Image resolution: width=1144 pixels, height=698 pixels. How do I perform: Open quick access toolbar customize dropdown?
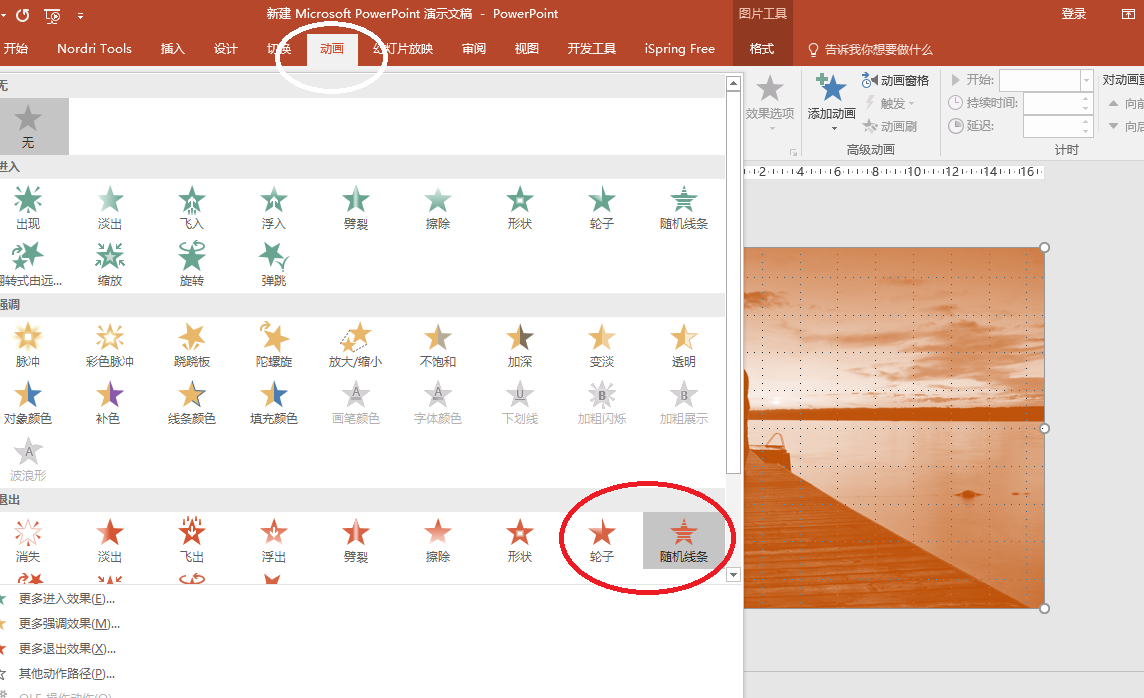click(x=80, y=15)
